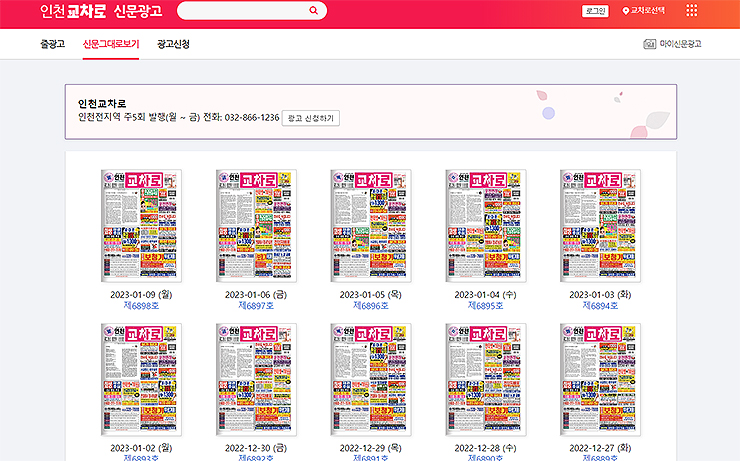Click date text 2022-12-27 (화)
The height and width of the screenshot is (461, 740).
point(600,448)
